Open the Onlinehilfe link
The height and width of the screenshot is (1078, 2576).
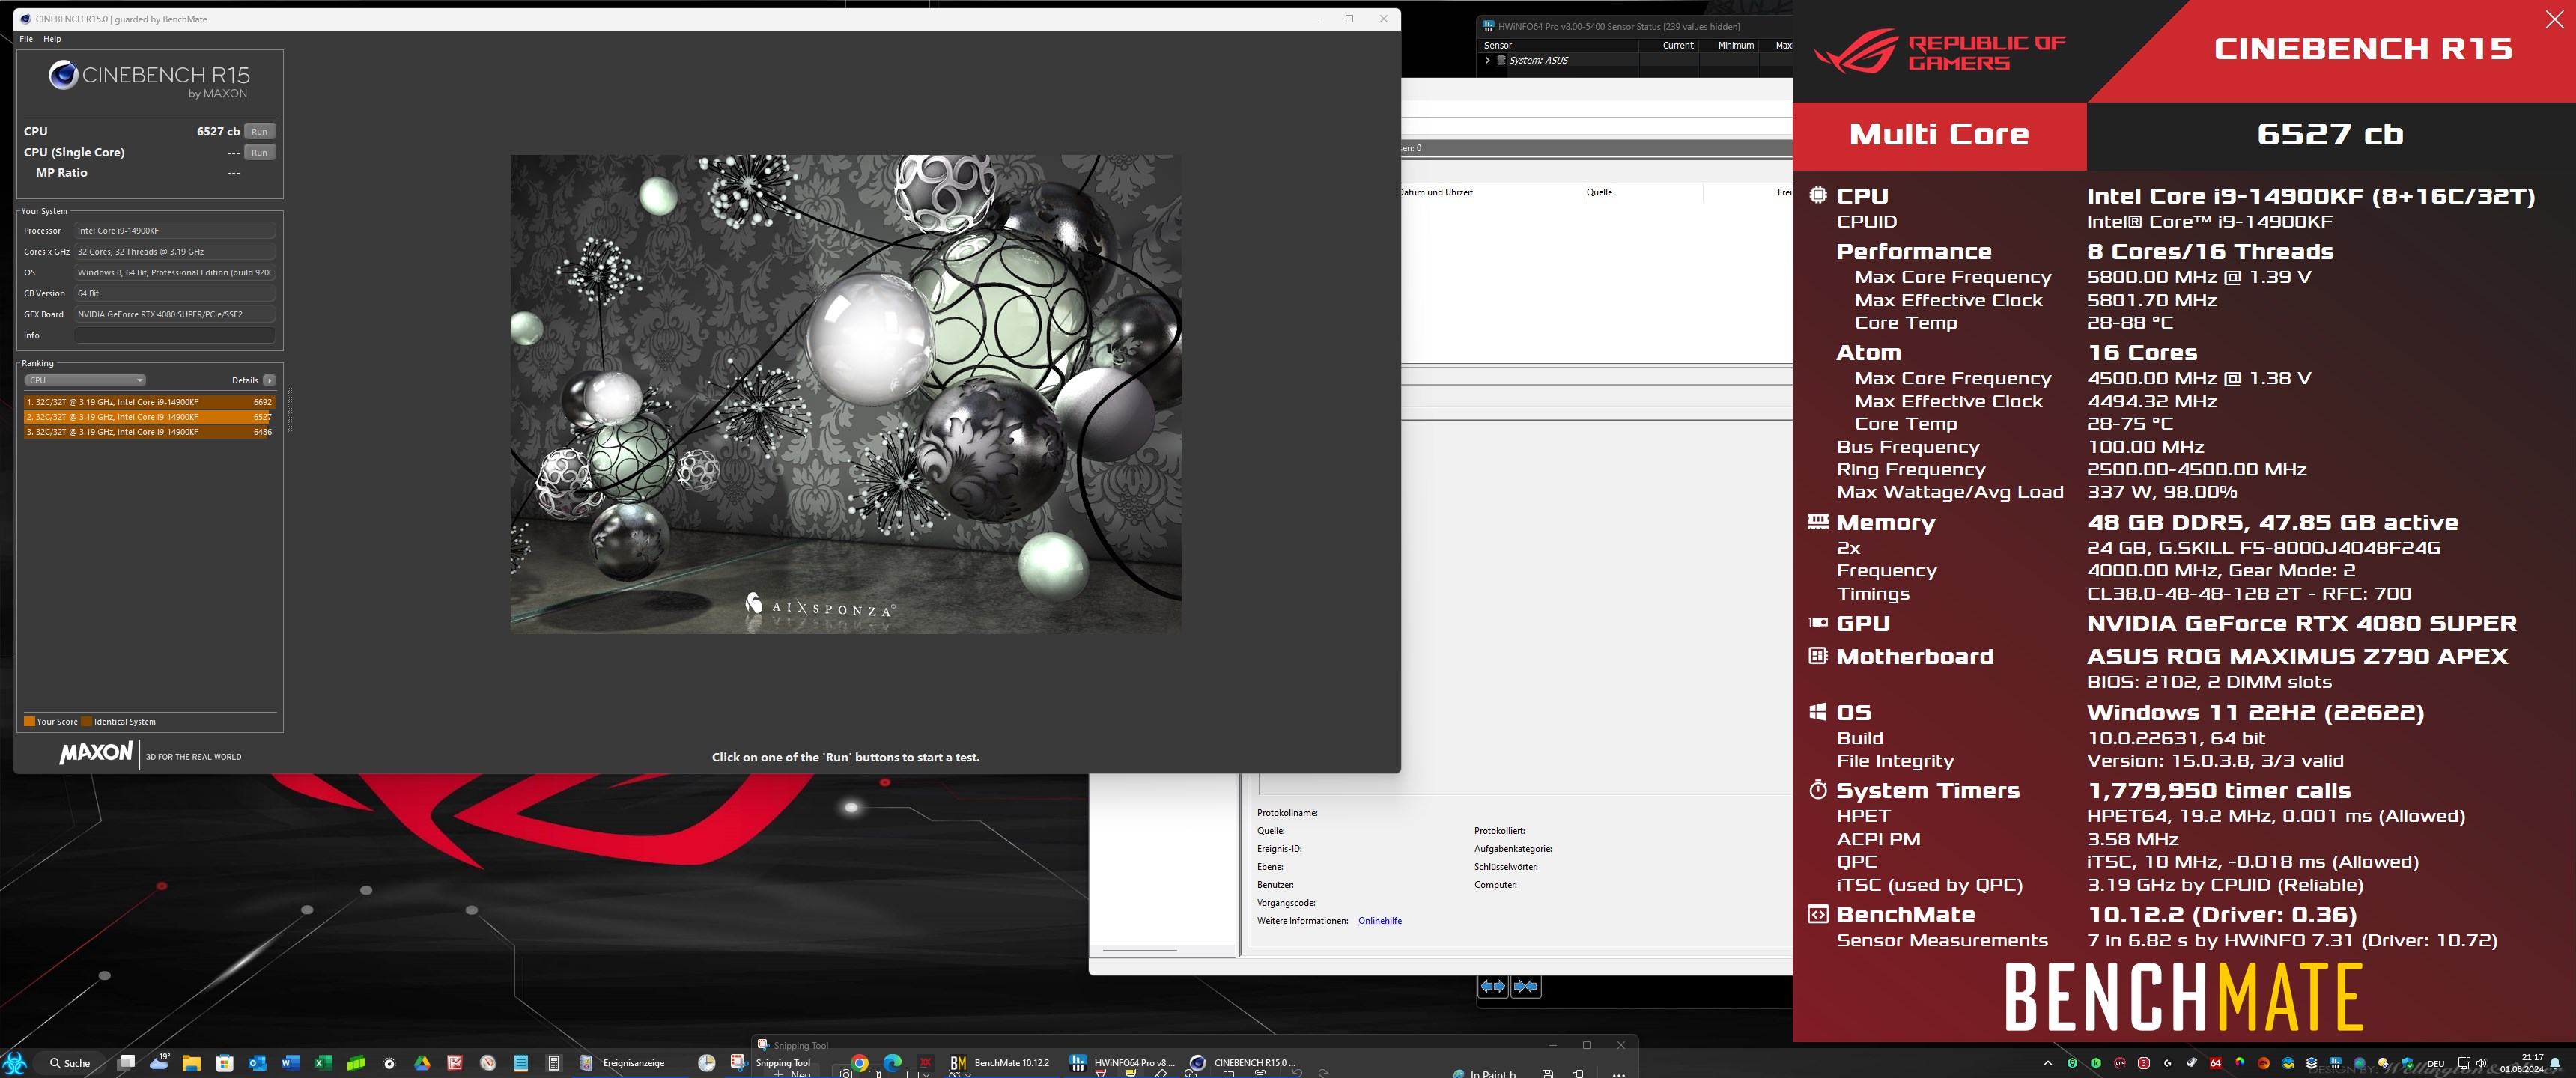coord(1379,921)
